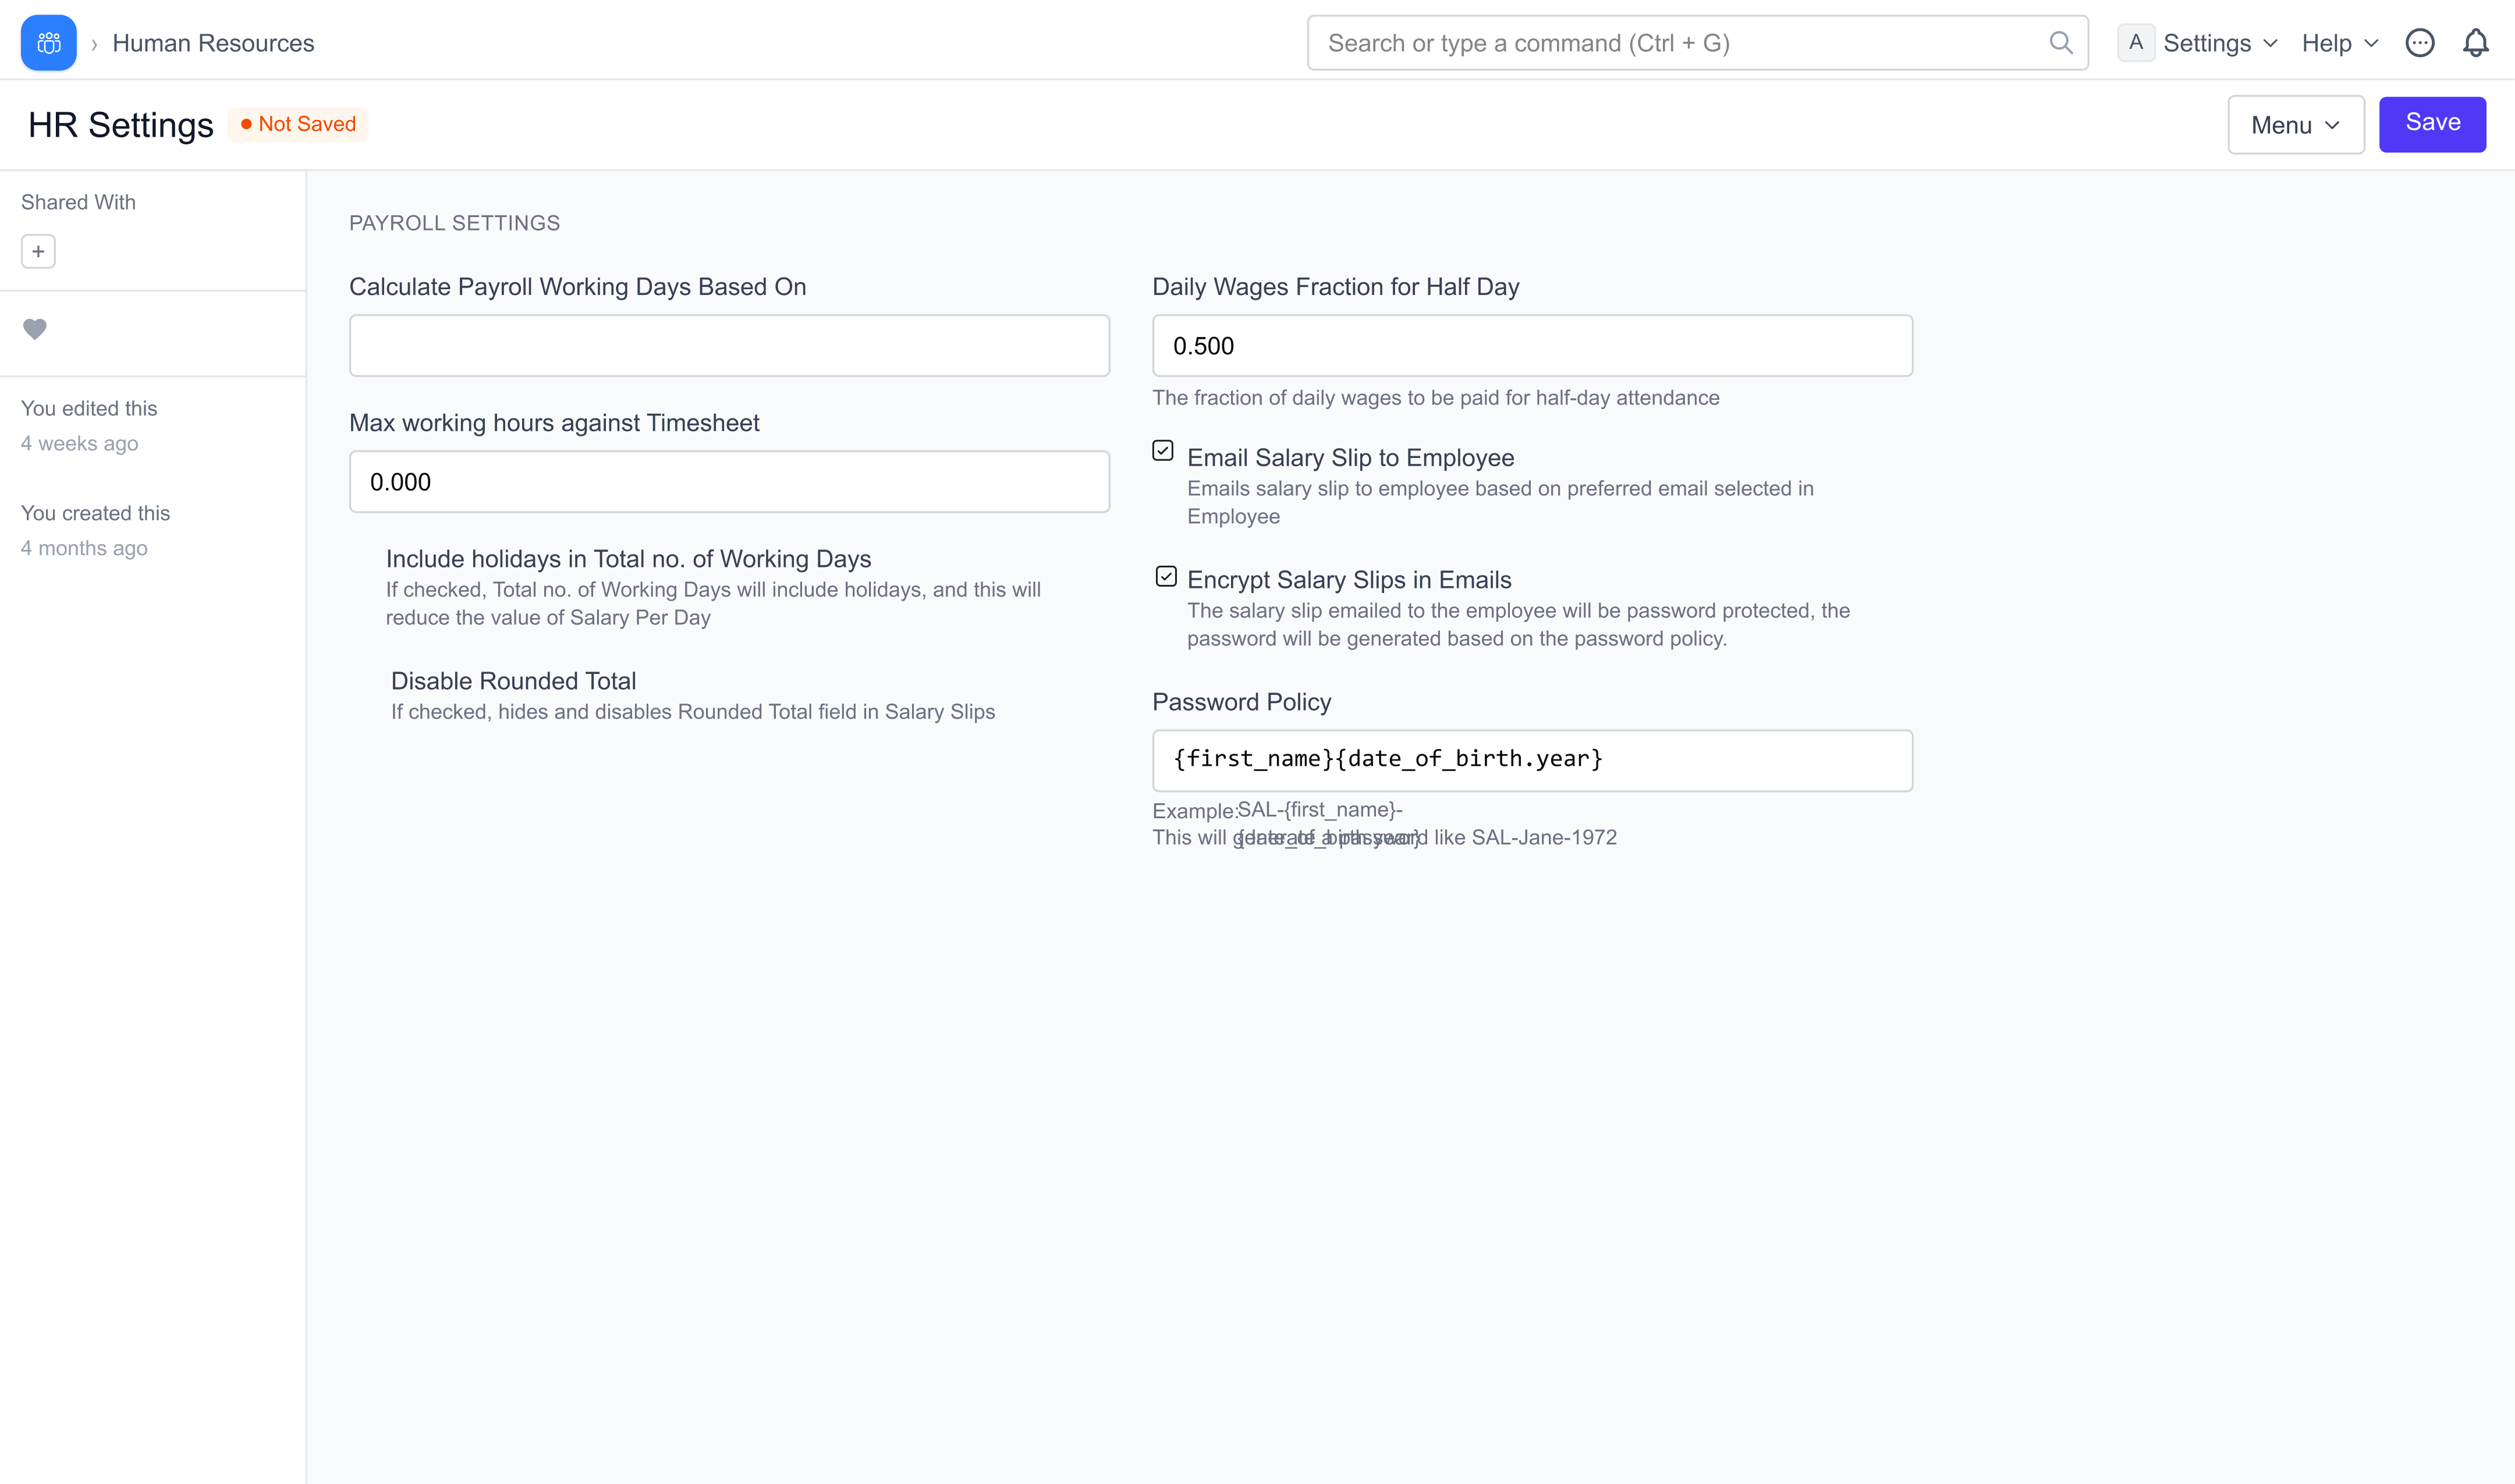
Task: Toggle Encrypt Salary Slips in Emails checkbox
Action: pyautogui.click(x=1165, y=576)
